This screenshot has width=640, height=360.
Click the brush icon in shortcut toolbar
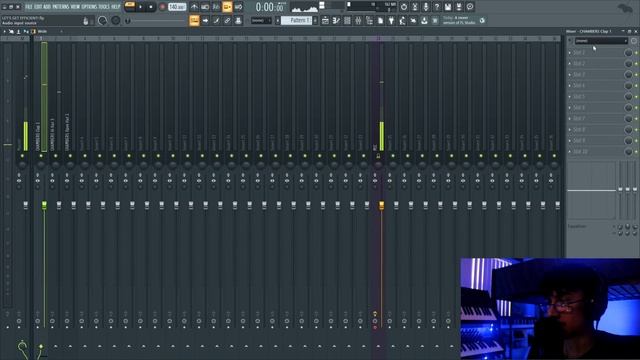coord(216,20)
